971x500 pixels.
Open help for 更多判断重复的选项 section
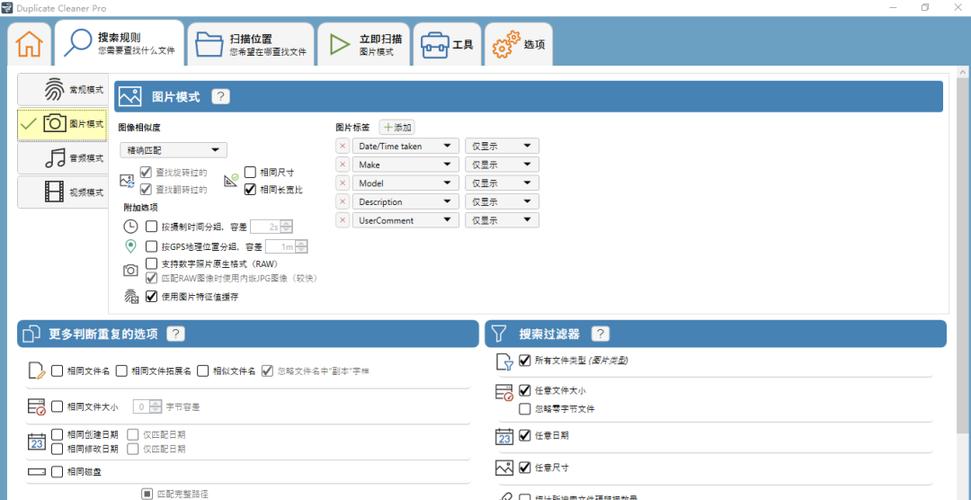(x=176, y=334)
